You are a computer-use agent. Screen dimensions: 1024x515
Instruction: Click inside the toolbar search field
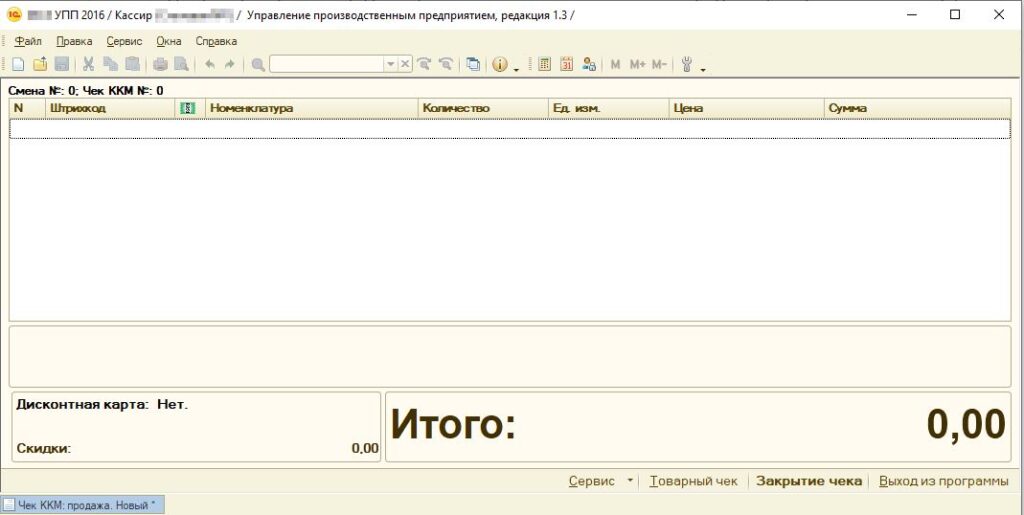(326, 64)
